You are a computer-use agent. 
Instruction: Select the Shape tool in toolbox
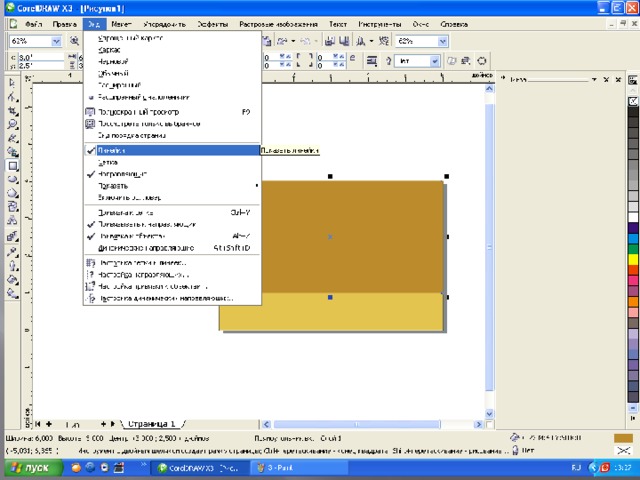(12, 99)
